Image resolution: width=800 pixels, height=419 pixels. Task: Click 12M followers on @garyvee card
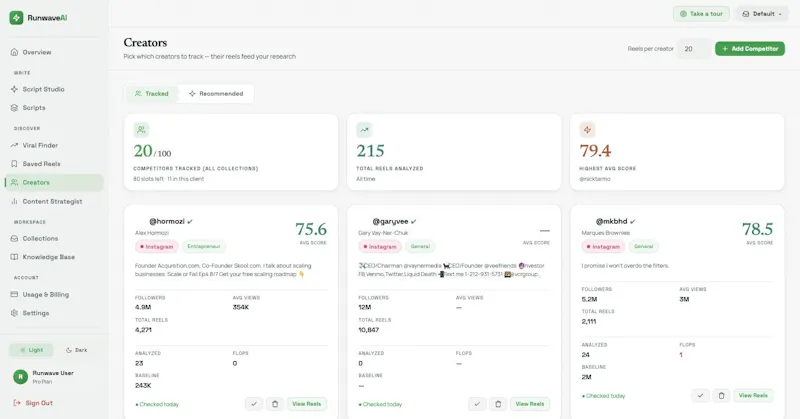(x=365, y=307)
